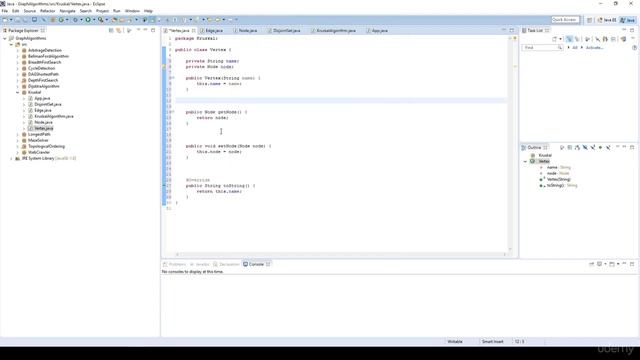Open the Window menu
Viewport: 640px width, 360px height.
coord(132,11)
